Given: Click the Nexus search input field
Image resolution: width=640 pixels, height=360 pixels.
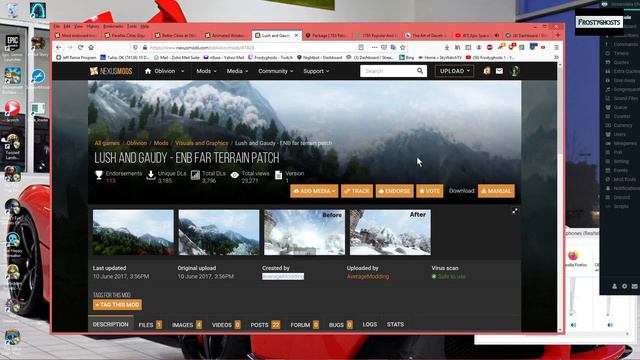Looking at the screenshot, I should point(388,71).
